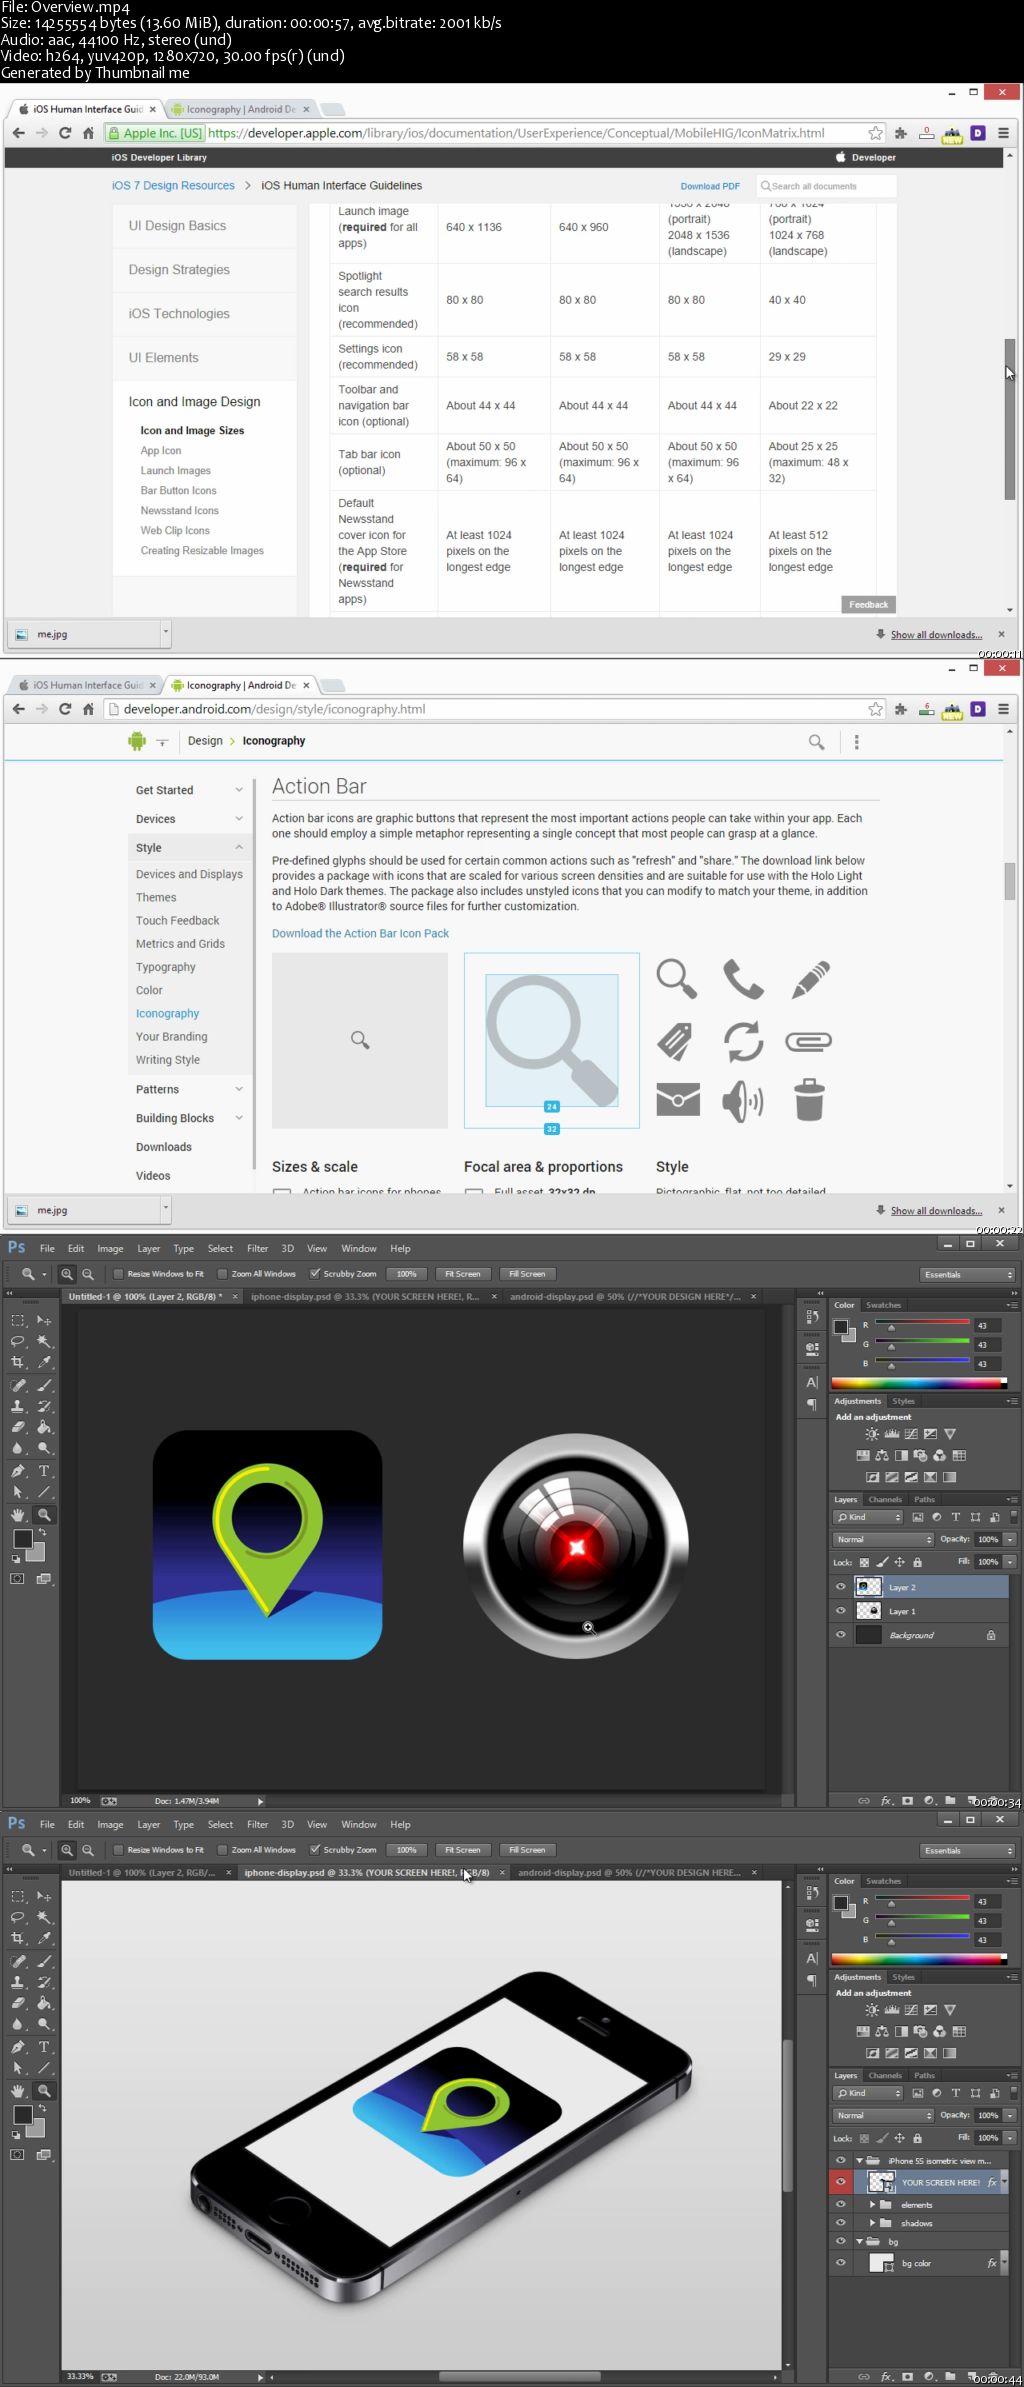Click type-layer filter icon in the Untitled-1 Layers panel

pos(956,1517)
